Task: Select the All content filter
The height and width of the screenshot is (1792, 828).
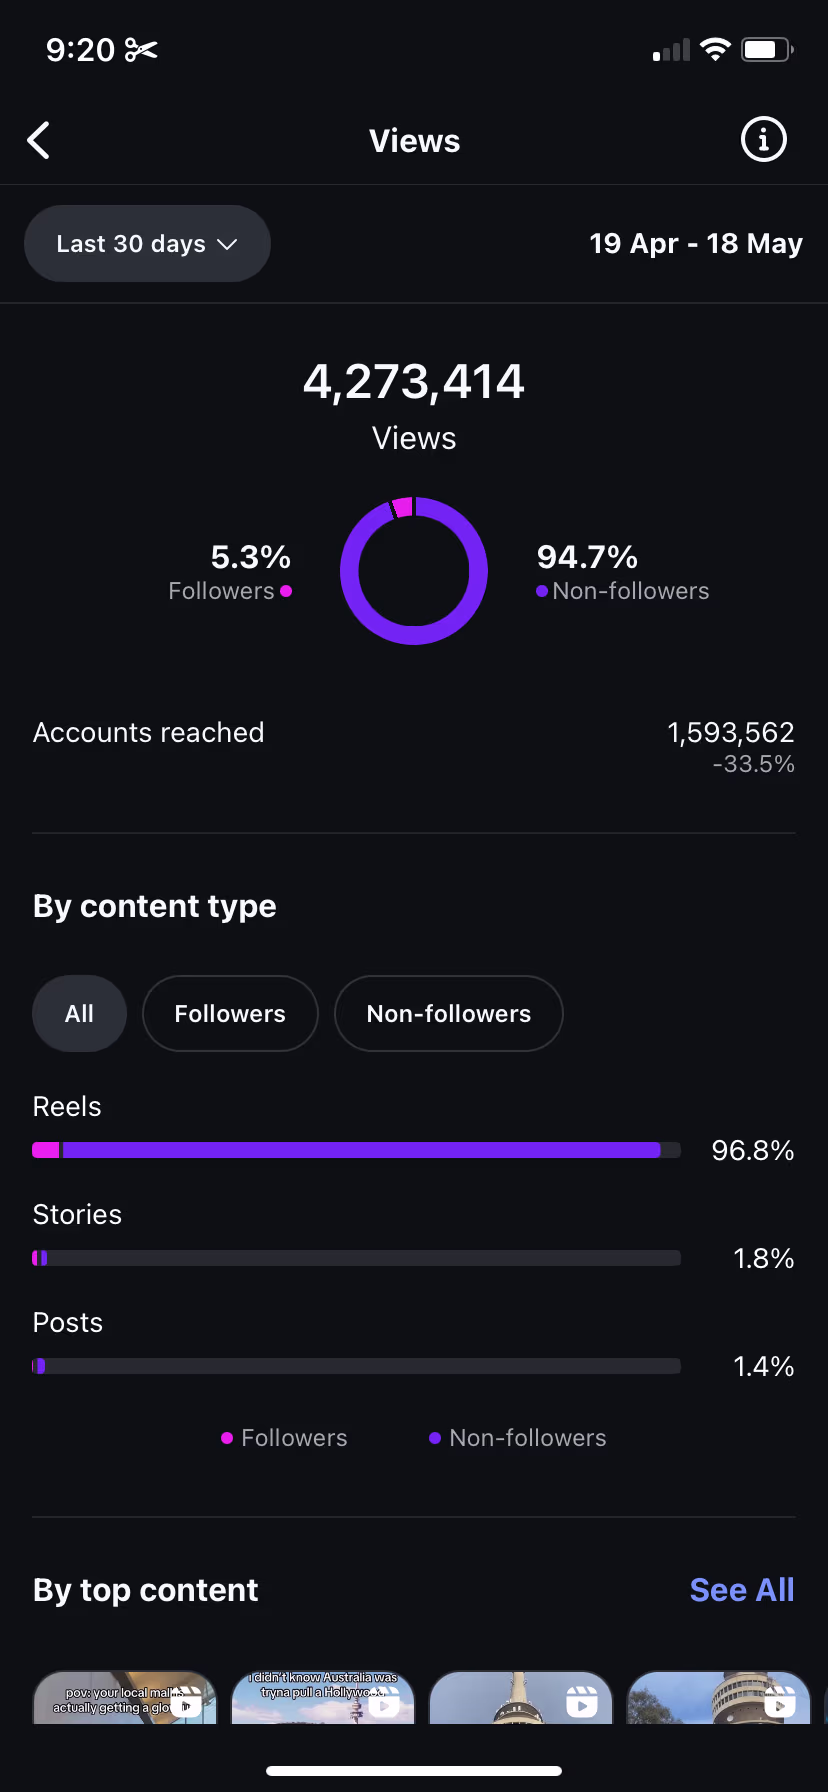Action: pos(79,1014)
